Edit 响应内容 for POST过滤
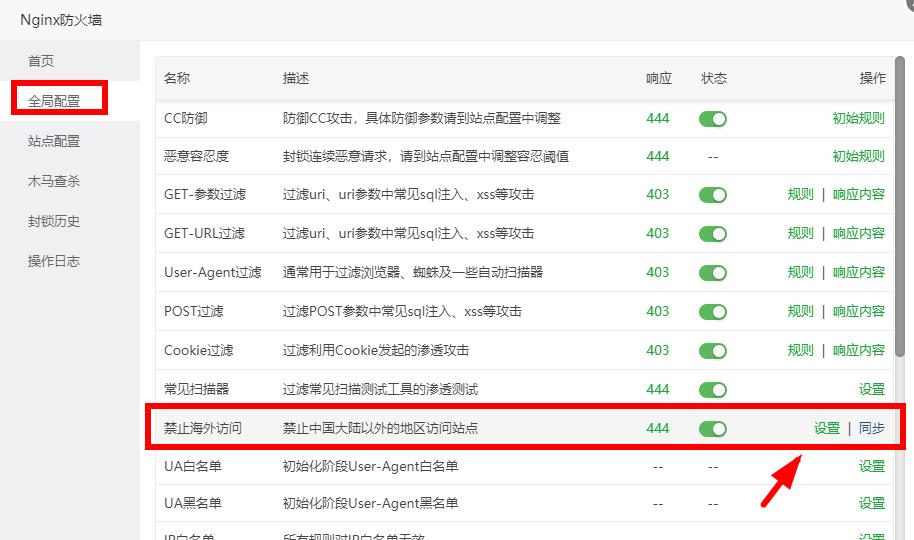Viewport: 914px width, 540px height. (x=859, y=311)
